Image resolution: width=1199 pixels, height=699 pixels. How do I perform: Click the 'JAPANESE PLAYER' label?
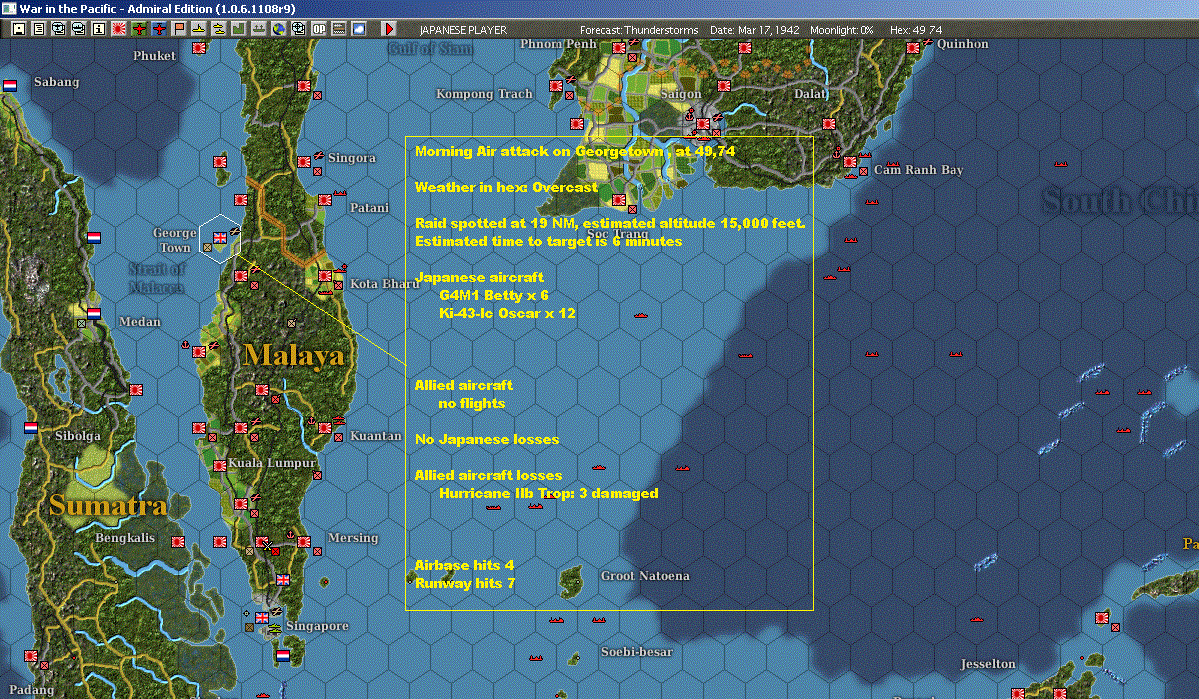tap(463, 30)
